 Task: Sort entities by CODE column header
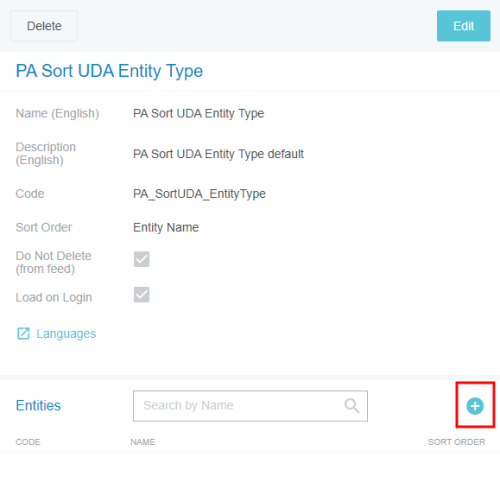pyautogui.click(x=28, y=442)
